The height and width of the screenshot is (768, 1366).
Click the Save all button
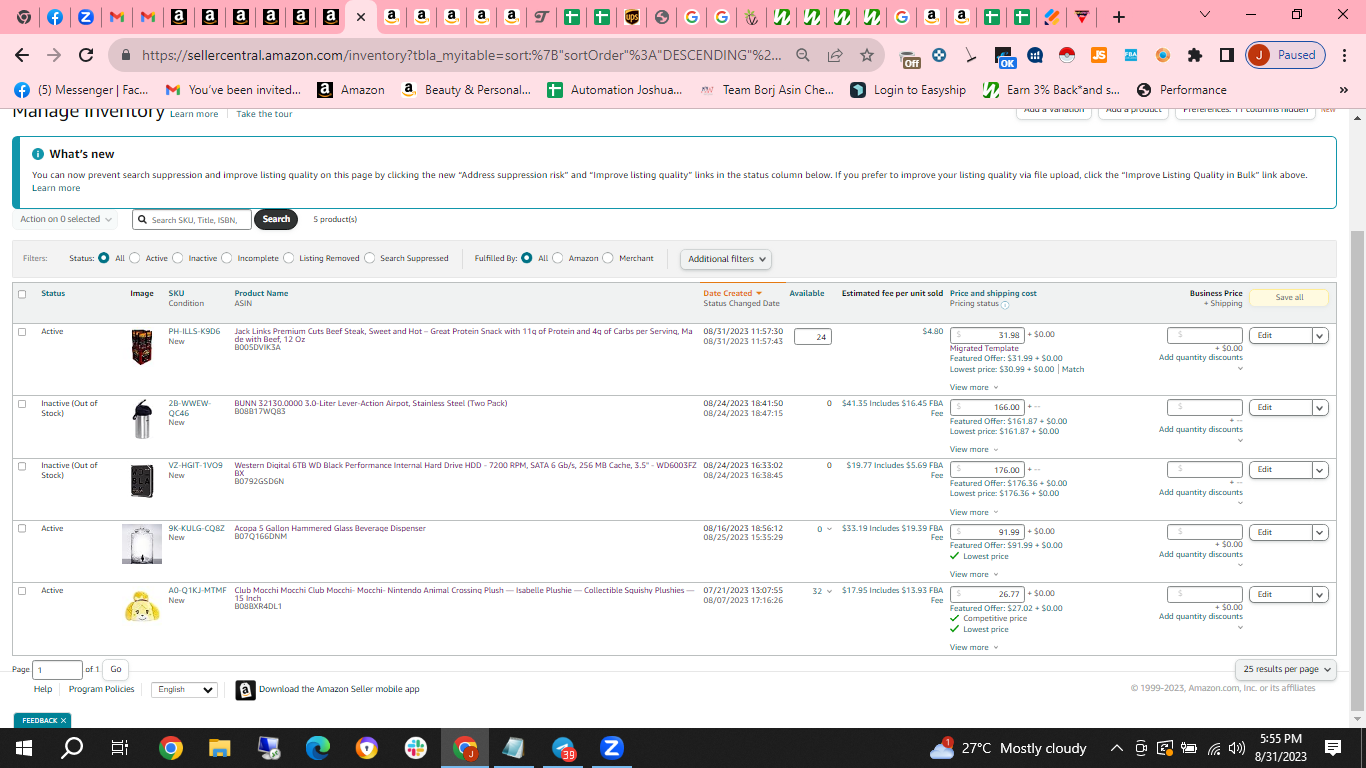[1289, 297]
